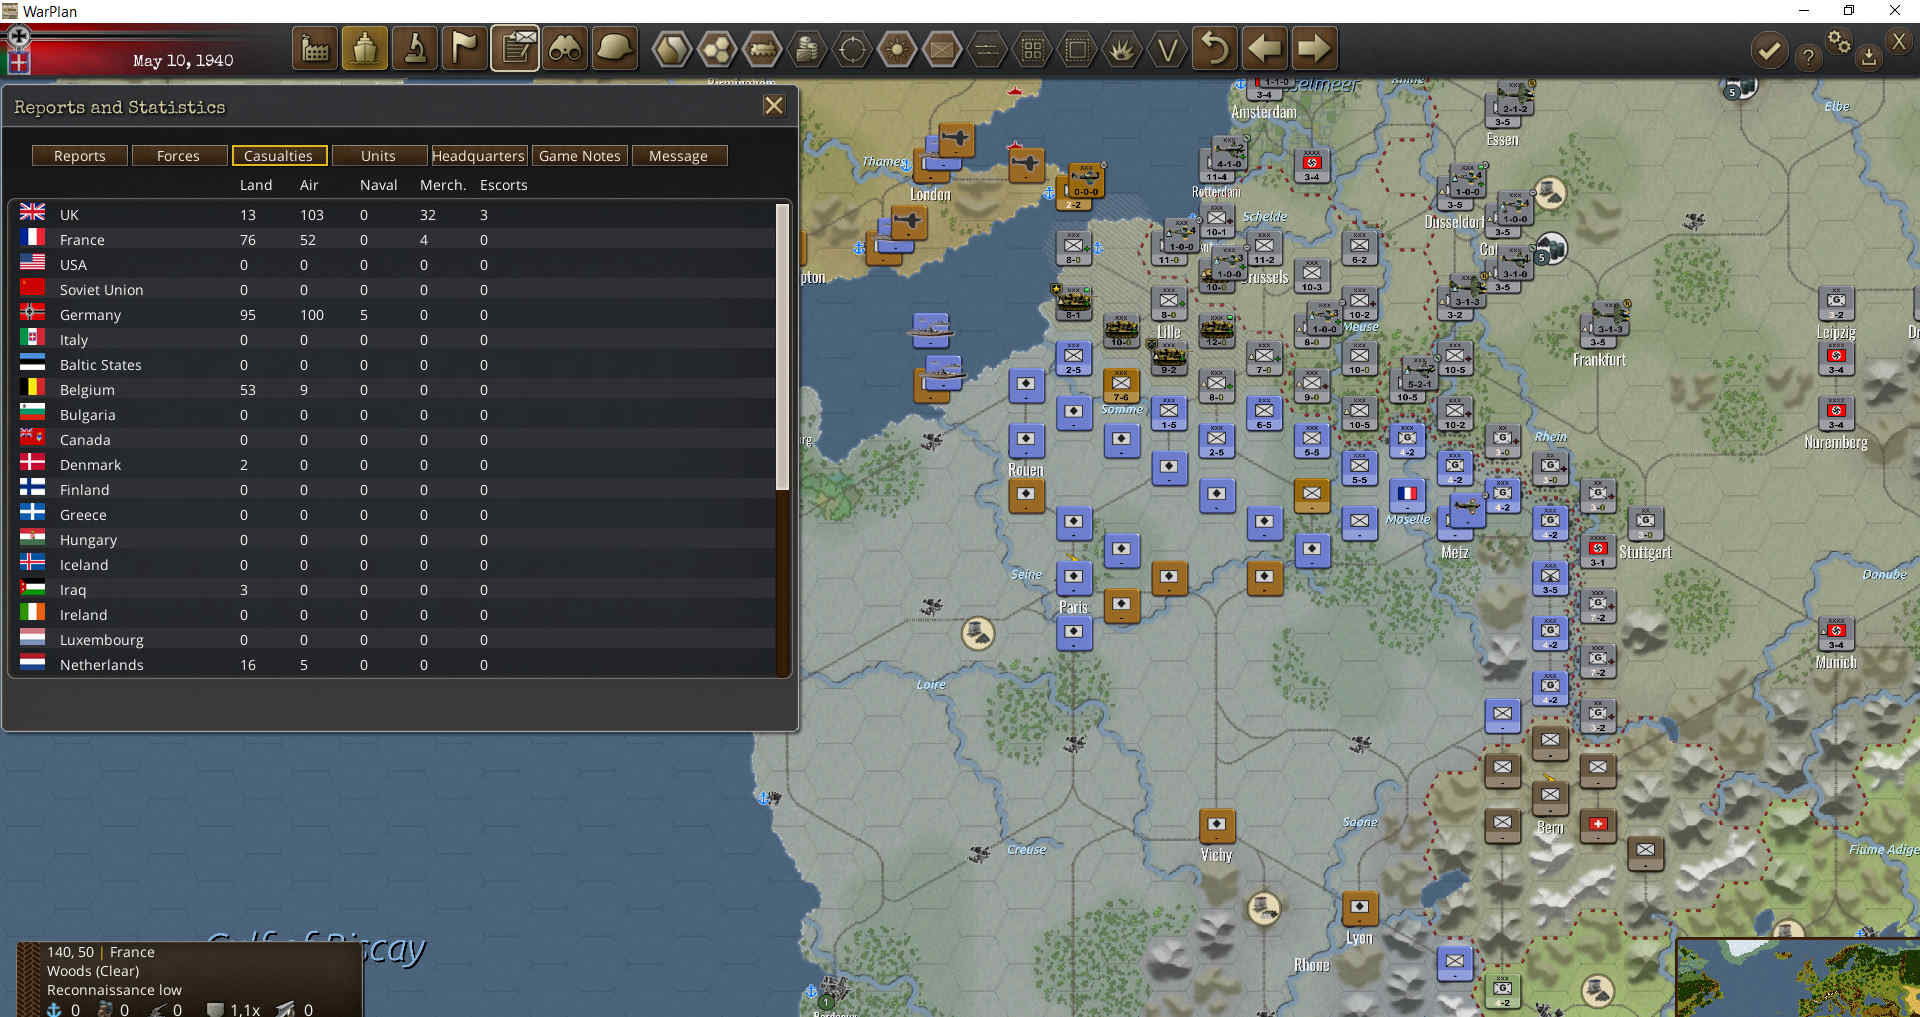Open the flag diplomacy screen
The height and width of the screenshot is (1017, 1920).
(x=465, y=48)
